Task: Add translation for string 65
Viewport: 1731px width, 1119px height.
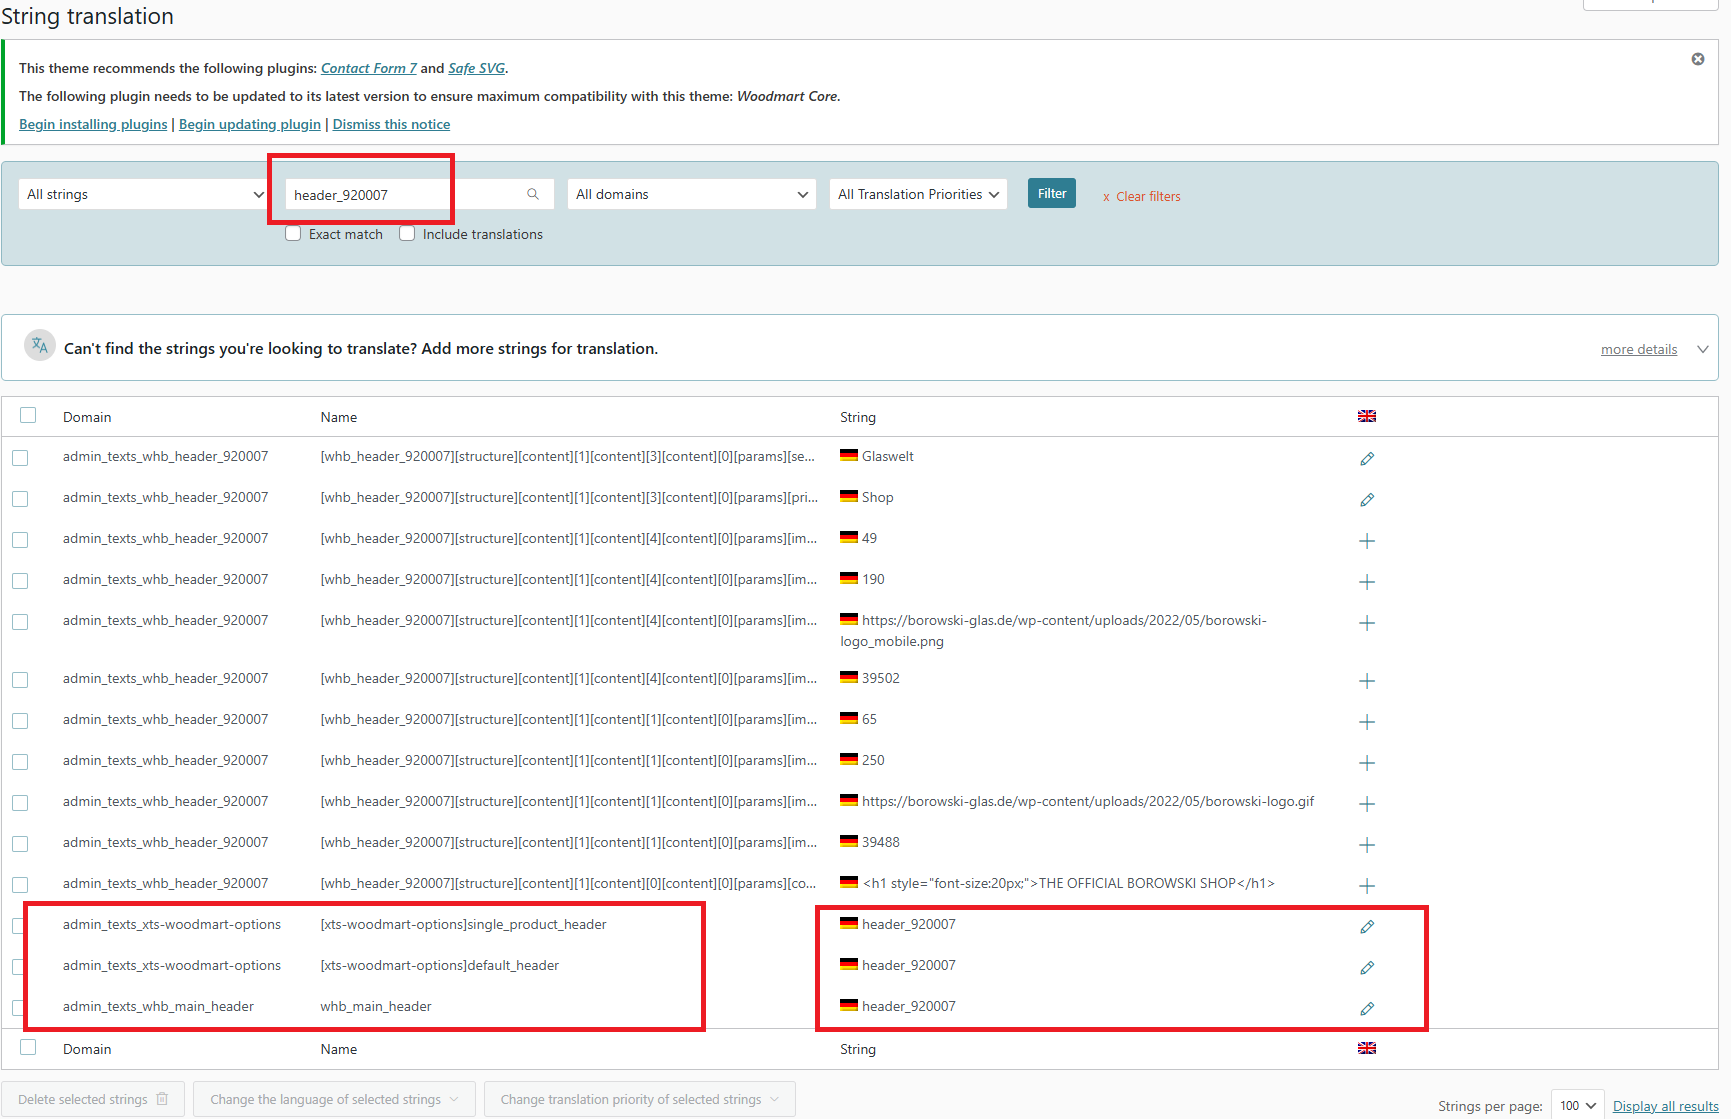Action: coord(1367,722)
